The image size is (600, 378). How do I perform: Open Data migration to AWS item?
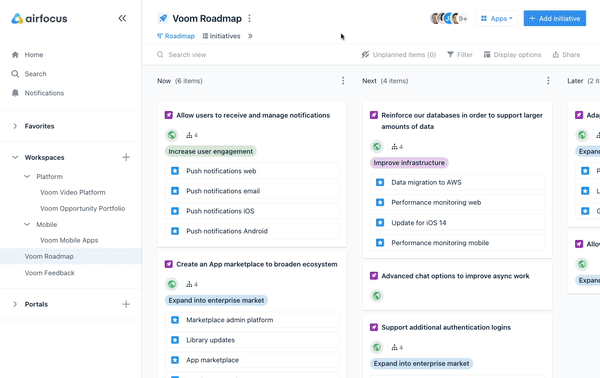(x=457, y=182)
